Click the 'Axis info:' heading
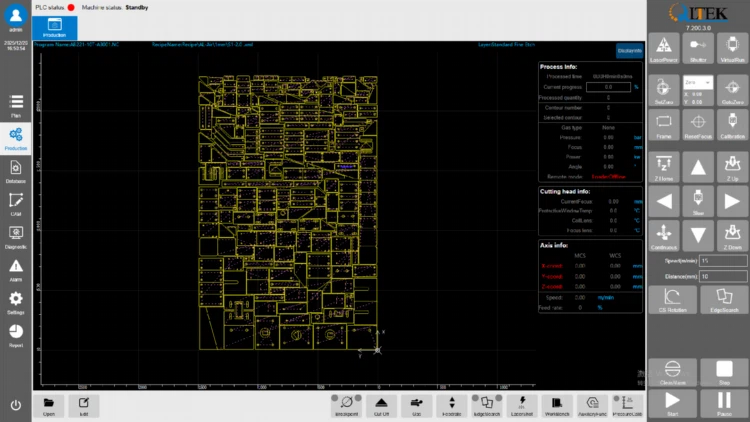This screenshot has height=422, width=750. click(554, 245)
